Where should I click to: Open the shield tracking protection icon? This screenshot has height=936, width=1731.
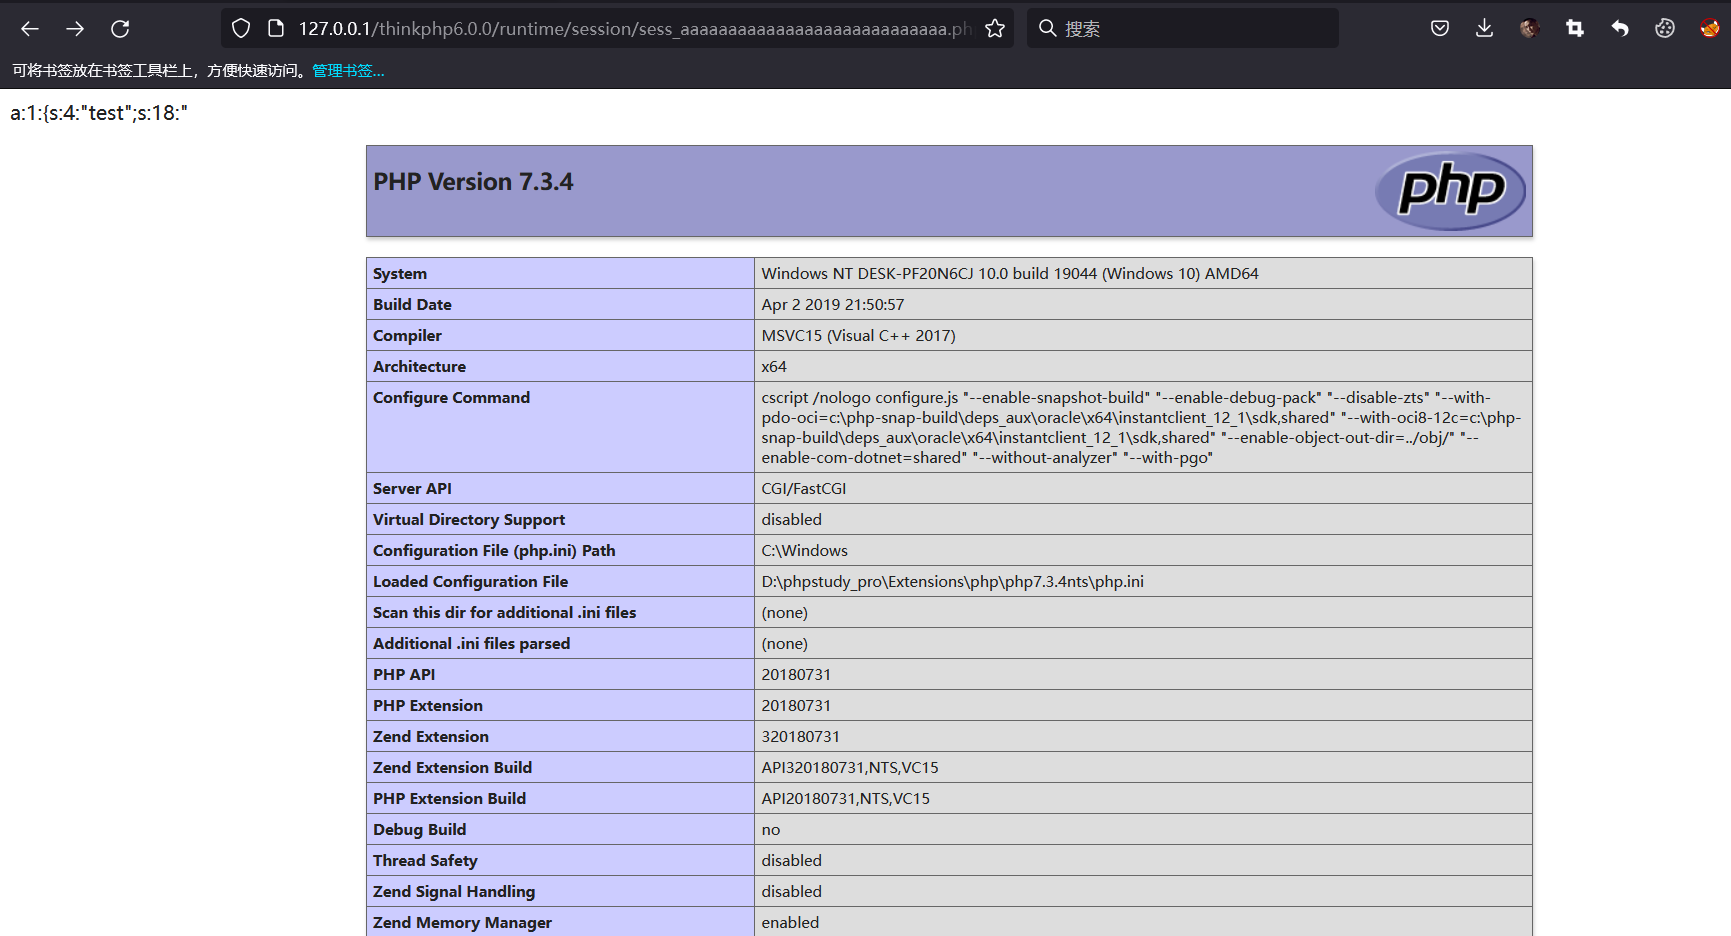pyautogui.click(x=241, y=29)
